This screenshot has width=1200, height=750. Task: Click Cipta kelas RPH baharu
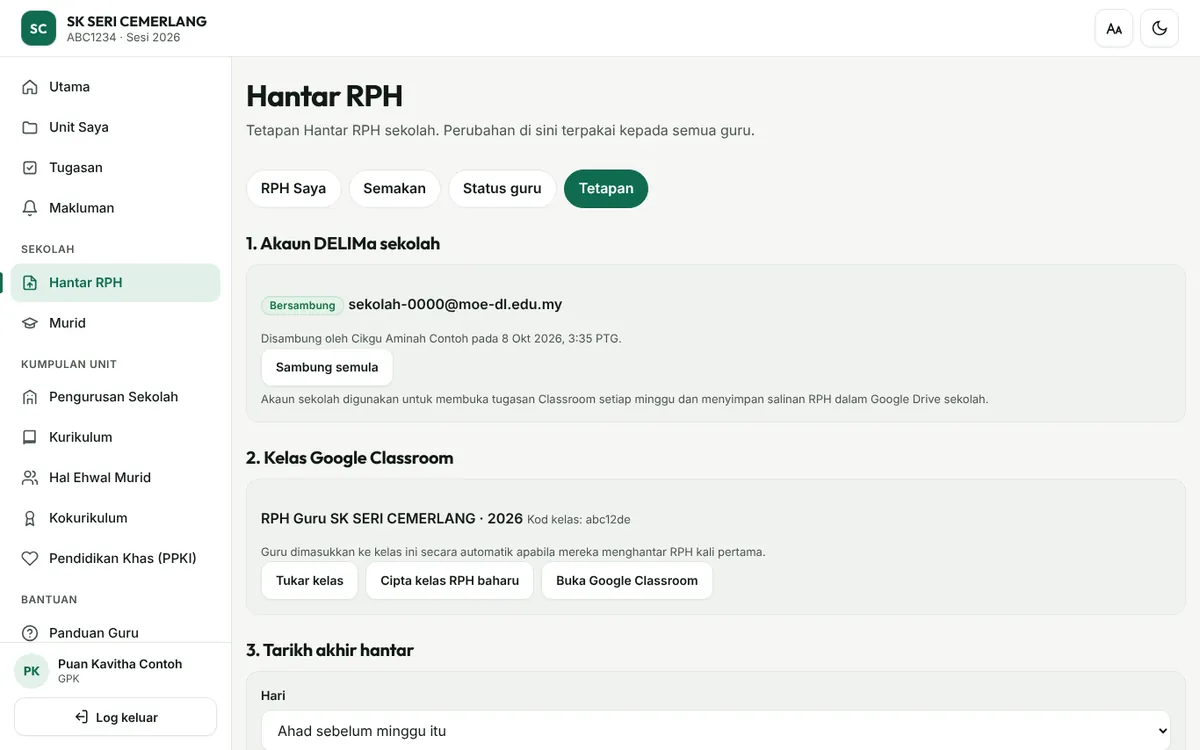(450, 581)
